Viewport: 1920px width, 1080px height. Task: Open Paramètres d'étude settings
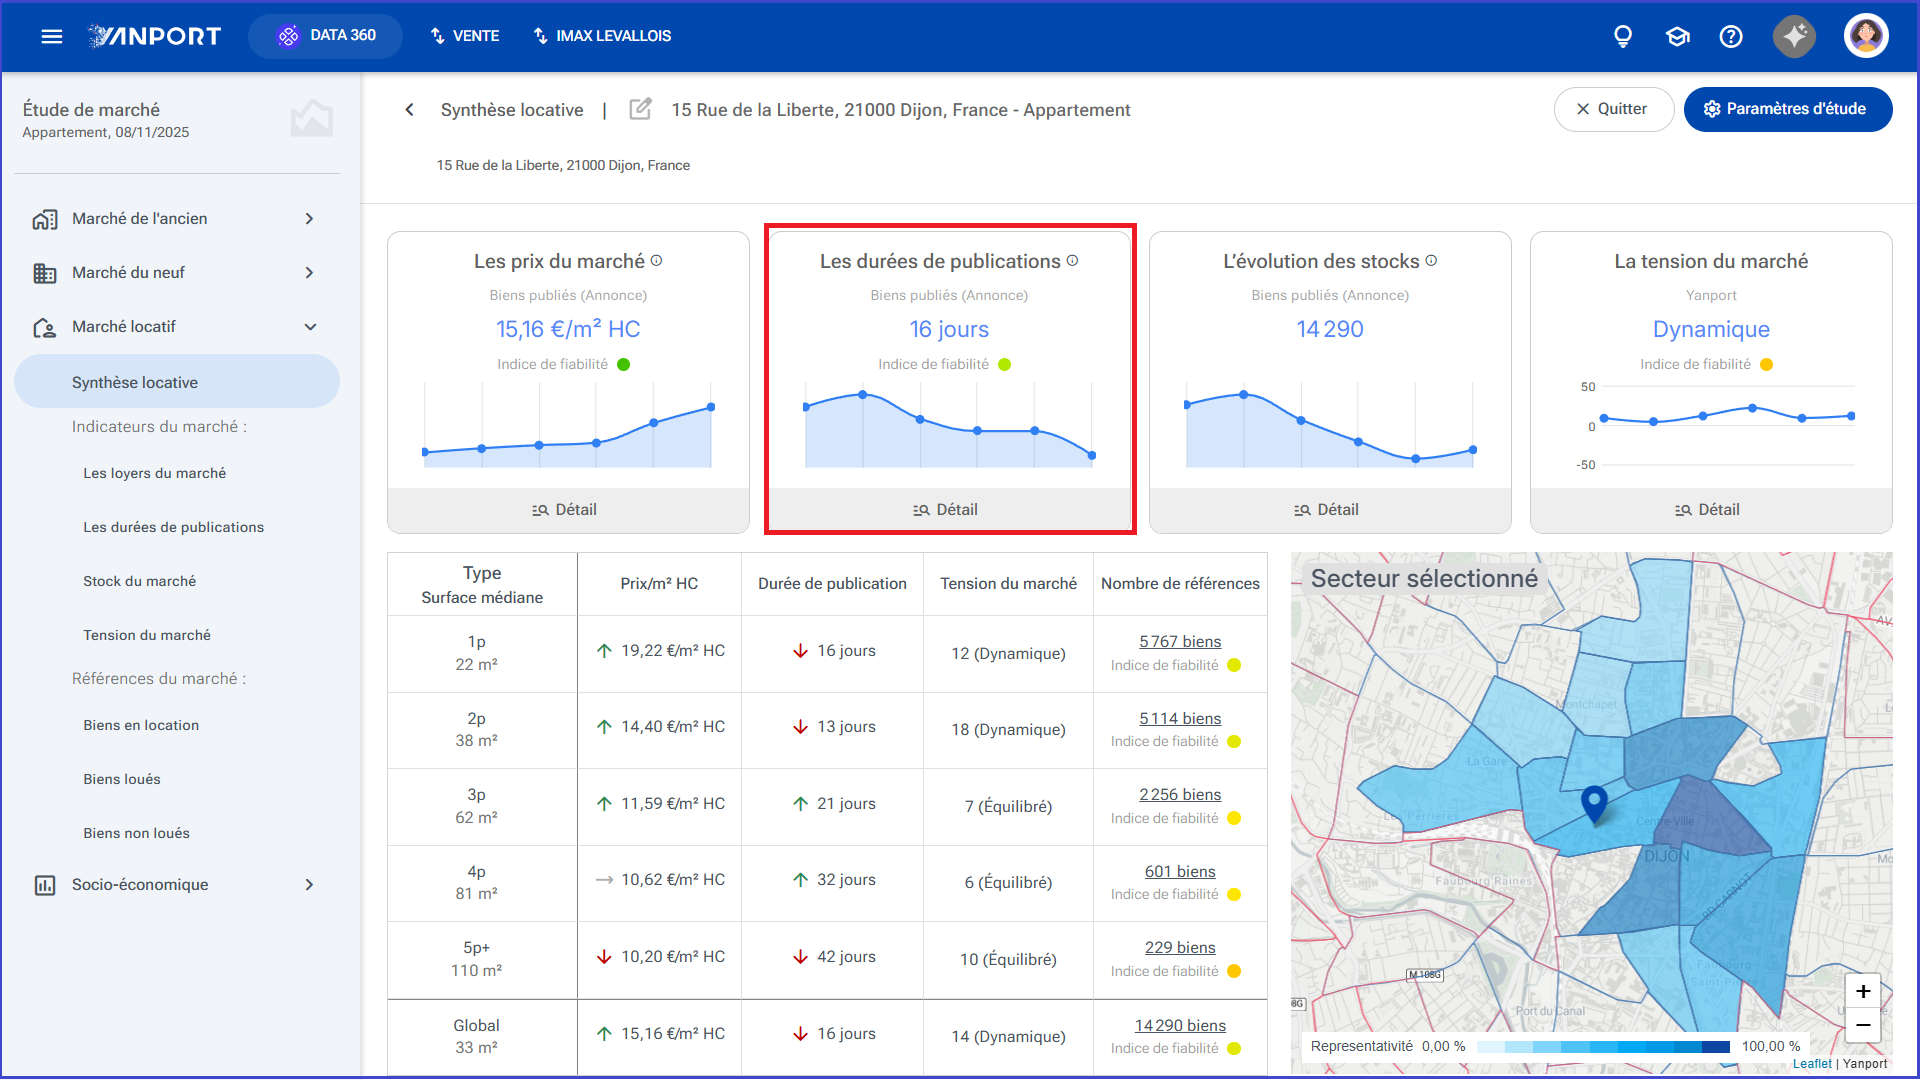pyautogui.click(x=1787, y=109)
